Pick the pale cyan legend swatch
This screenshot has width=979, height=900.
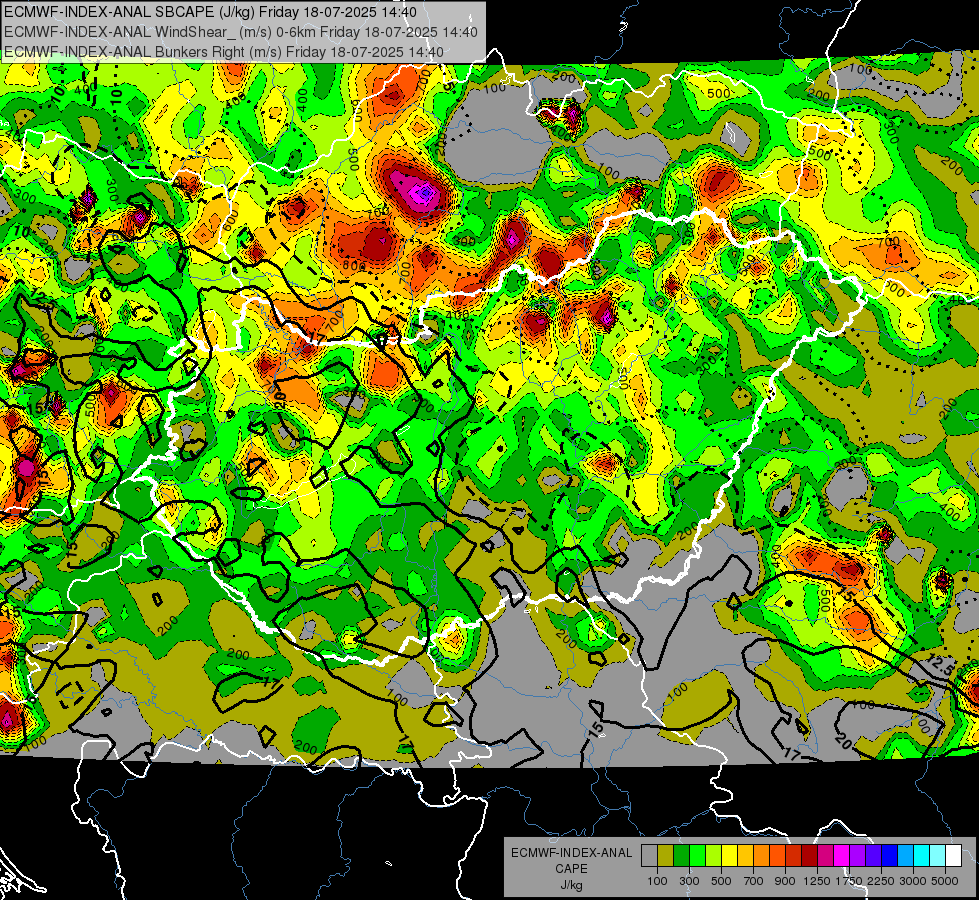[x=937, y=856]
